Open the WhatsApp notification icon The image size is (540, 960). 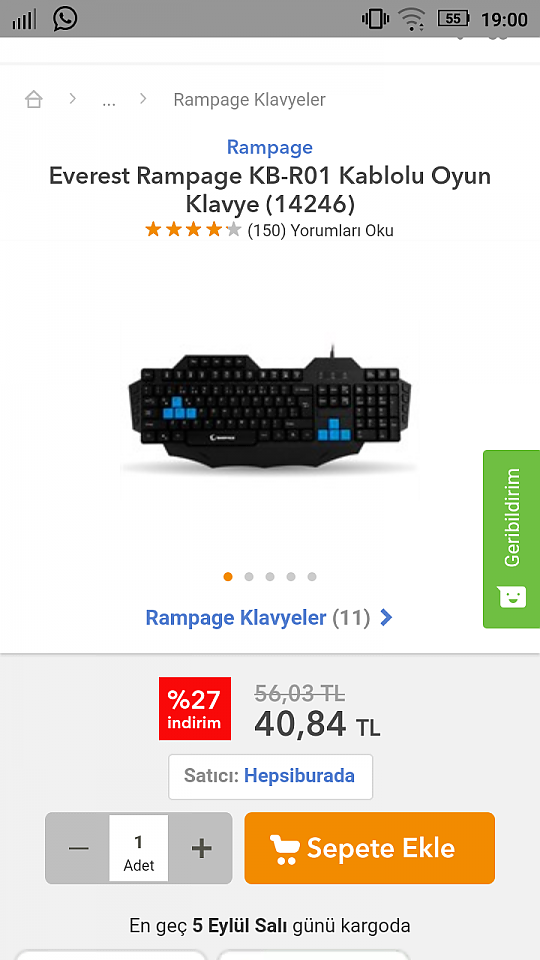pyautogui.click(x=65, y=18)
